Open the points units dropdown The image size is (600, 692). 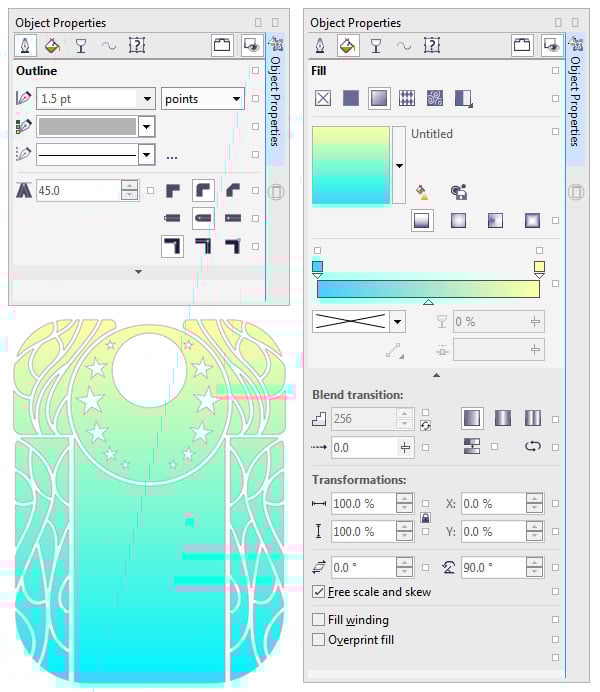(x=236, y=98)
